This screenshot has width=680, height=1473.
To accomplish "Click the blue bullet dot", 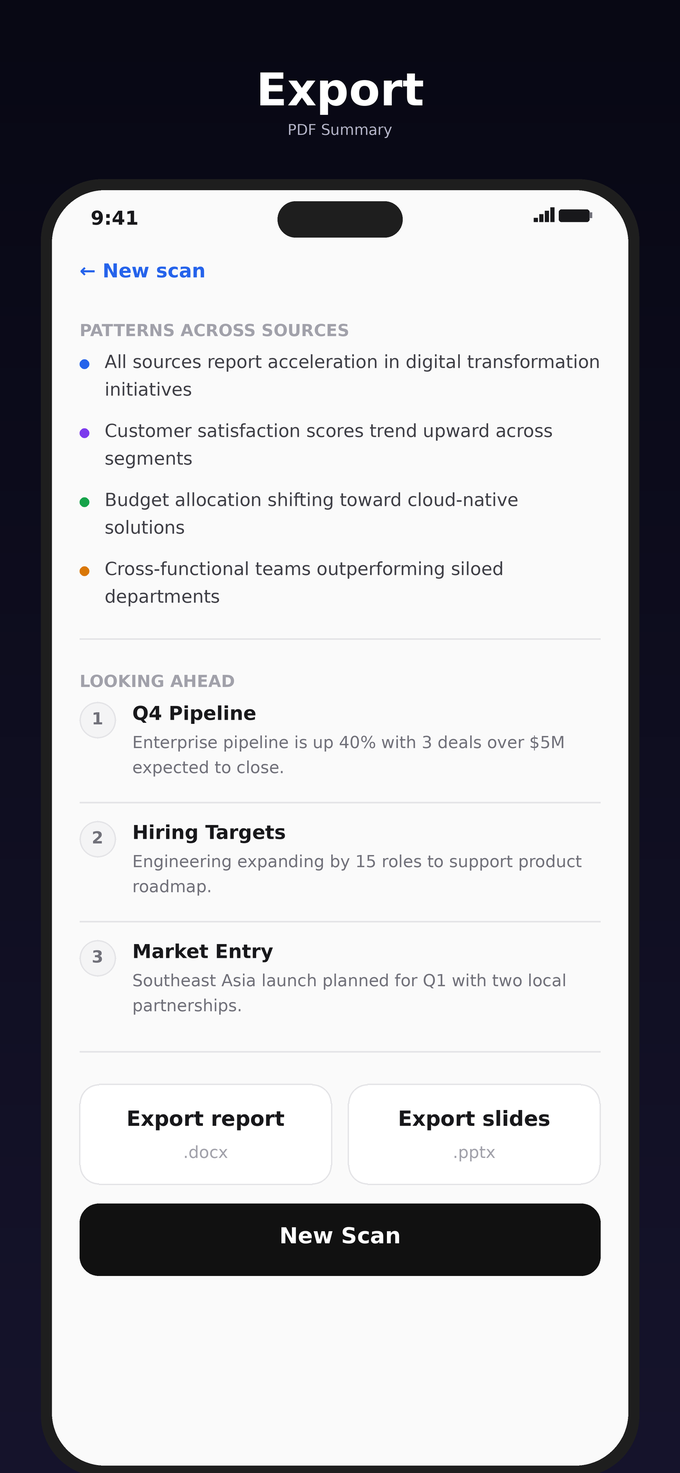I will click(x=85, y=364).
